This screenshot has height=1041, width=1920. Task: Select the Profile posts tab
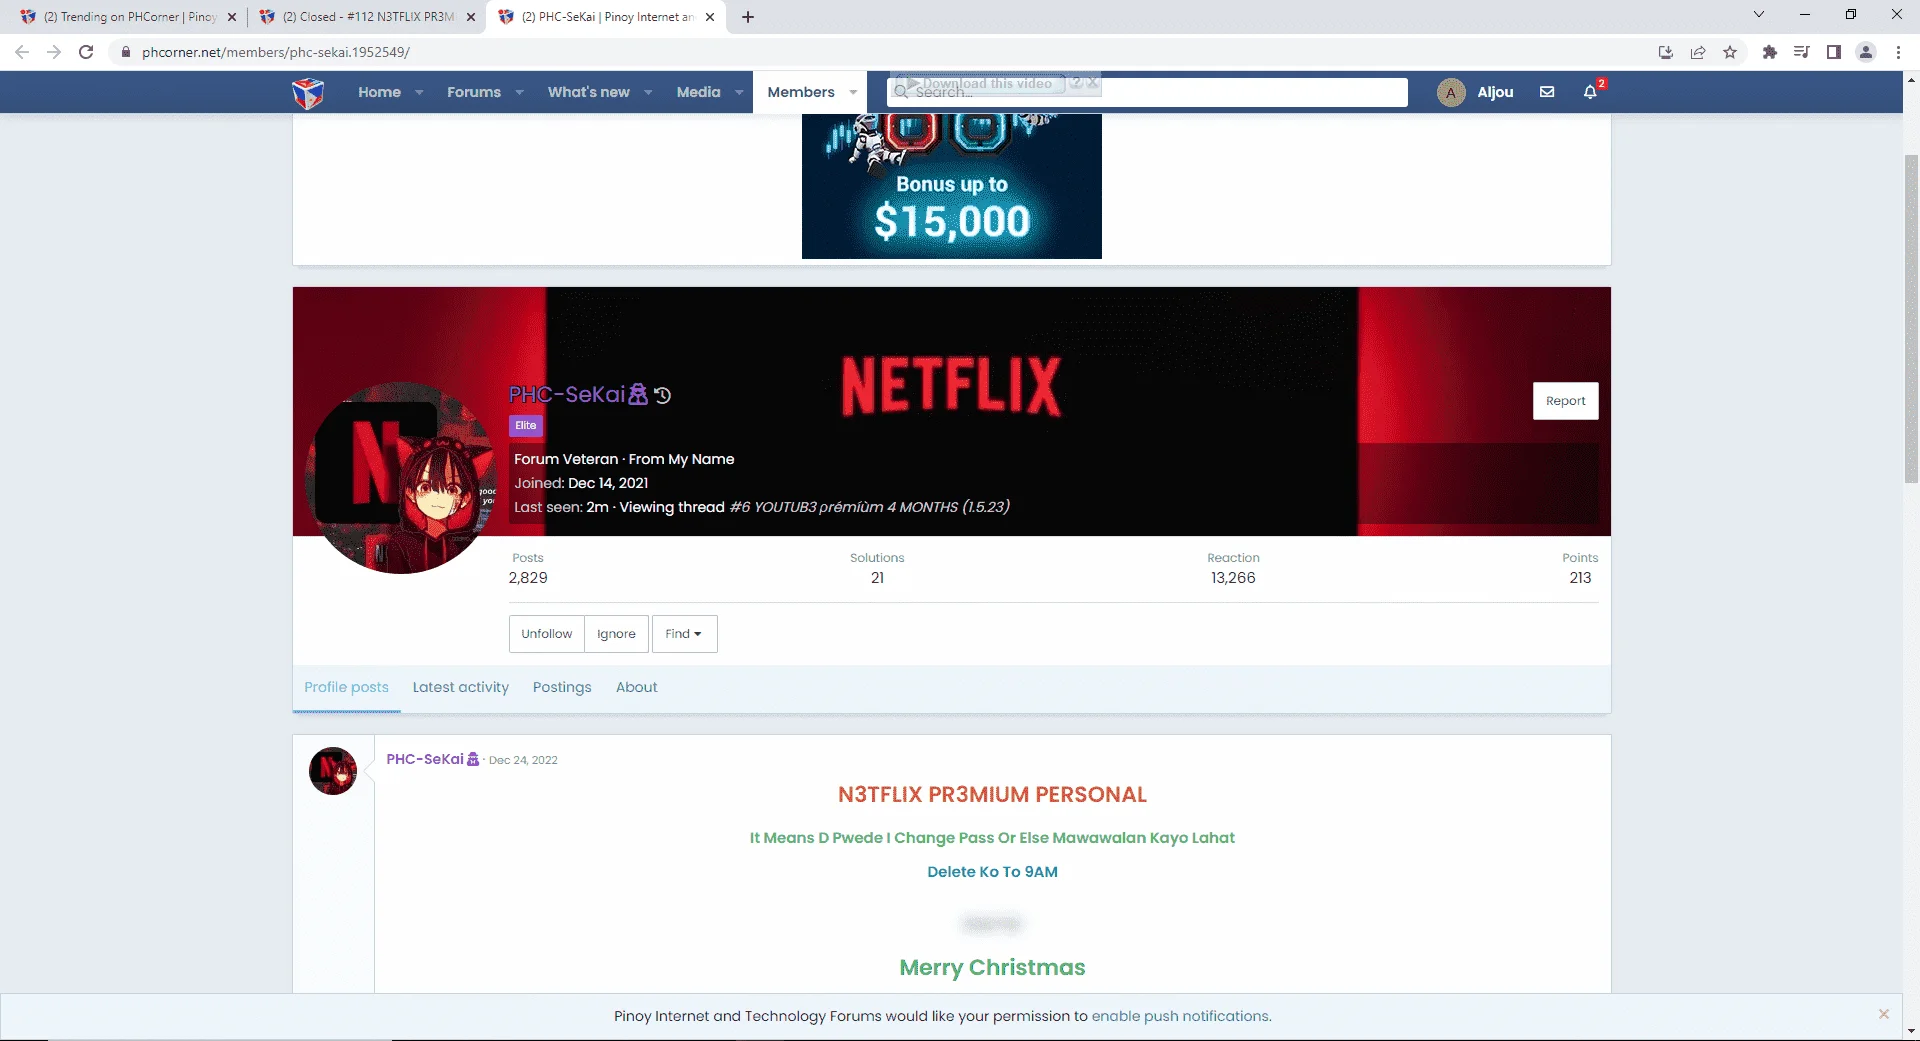pos(346,687)
